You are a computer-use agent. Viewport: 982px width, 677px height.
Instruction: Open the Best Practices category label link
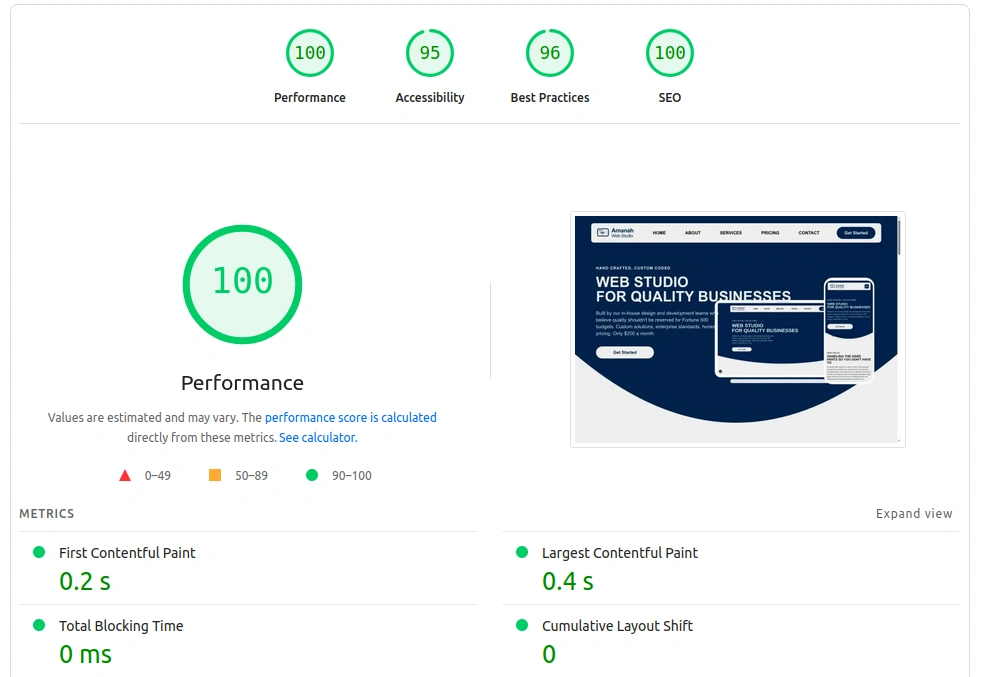coord(550,98)
